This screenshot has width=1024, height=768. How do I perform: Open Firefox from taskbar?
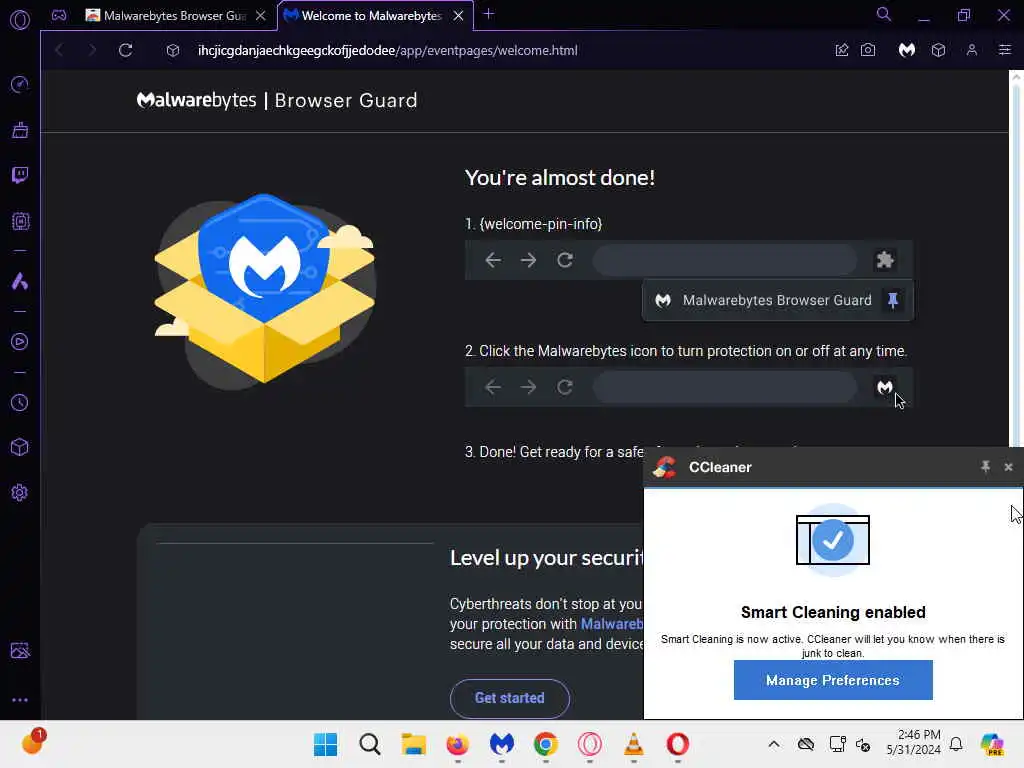click(x=457, y=744)
